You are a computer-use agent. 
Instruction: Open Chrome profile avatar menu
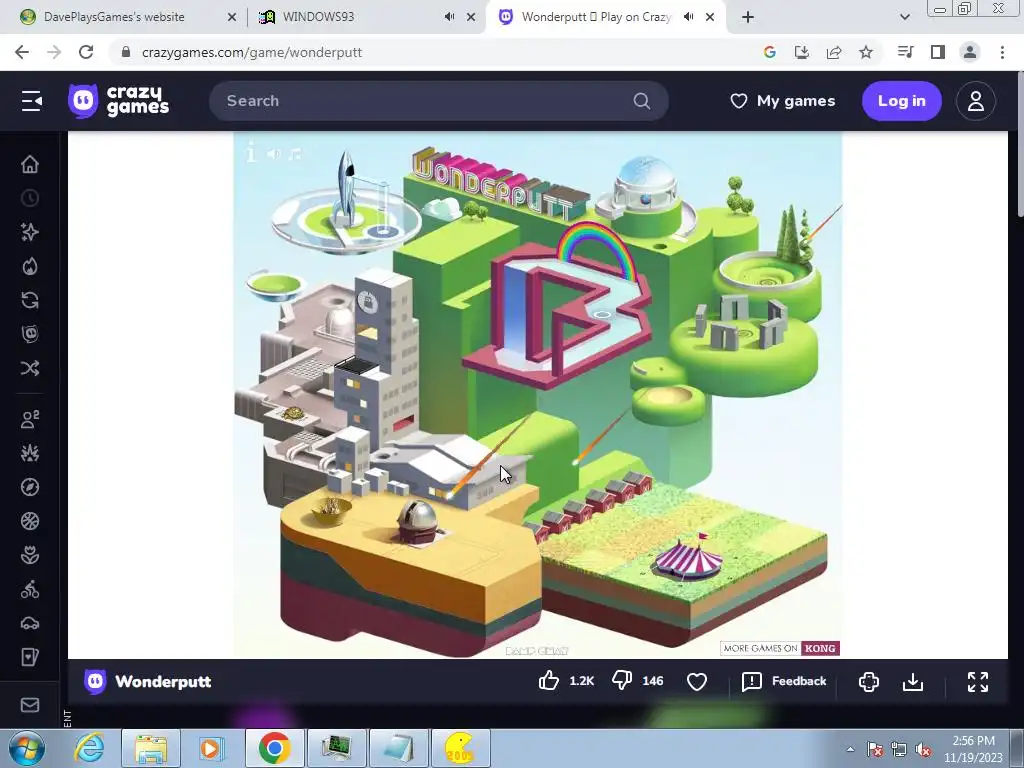click(x=970, y=52)
